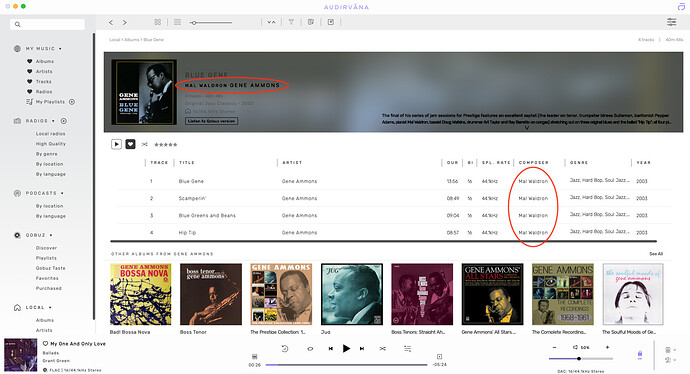Sort by the Title column header
This screenshot has height=374, width=690.
187,162
